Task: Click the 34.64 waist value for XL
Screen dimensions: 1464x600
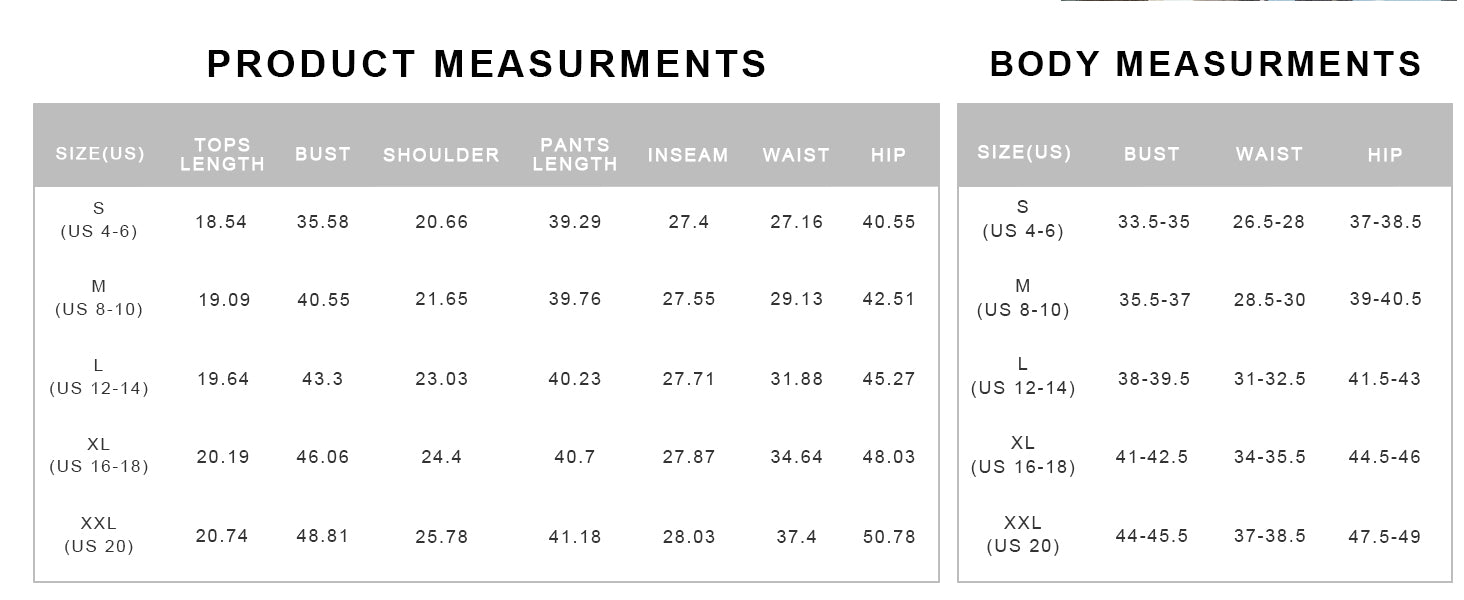Action: [796, 457]
